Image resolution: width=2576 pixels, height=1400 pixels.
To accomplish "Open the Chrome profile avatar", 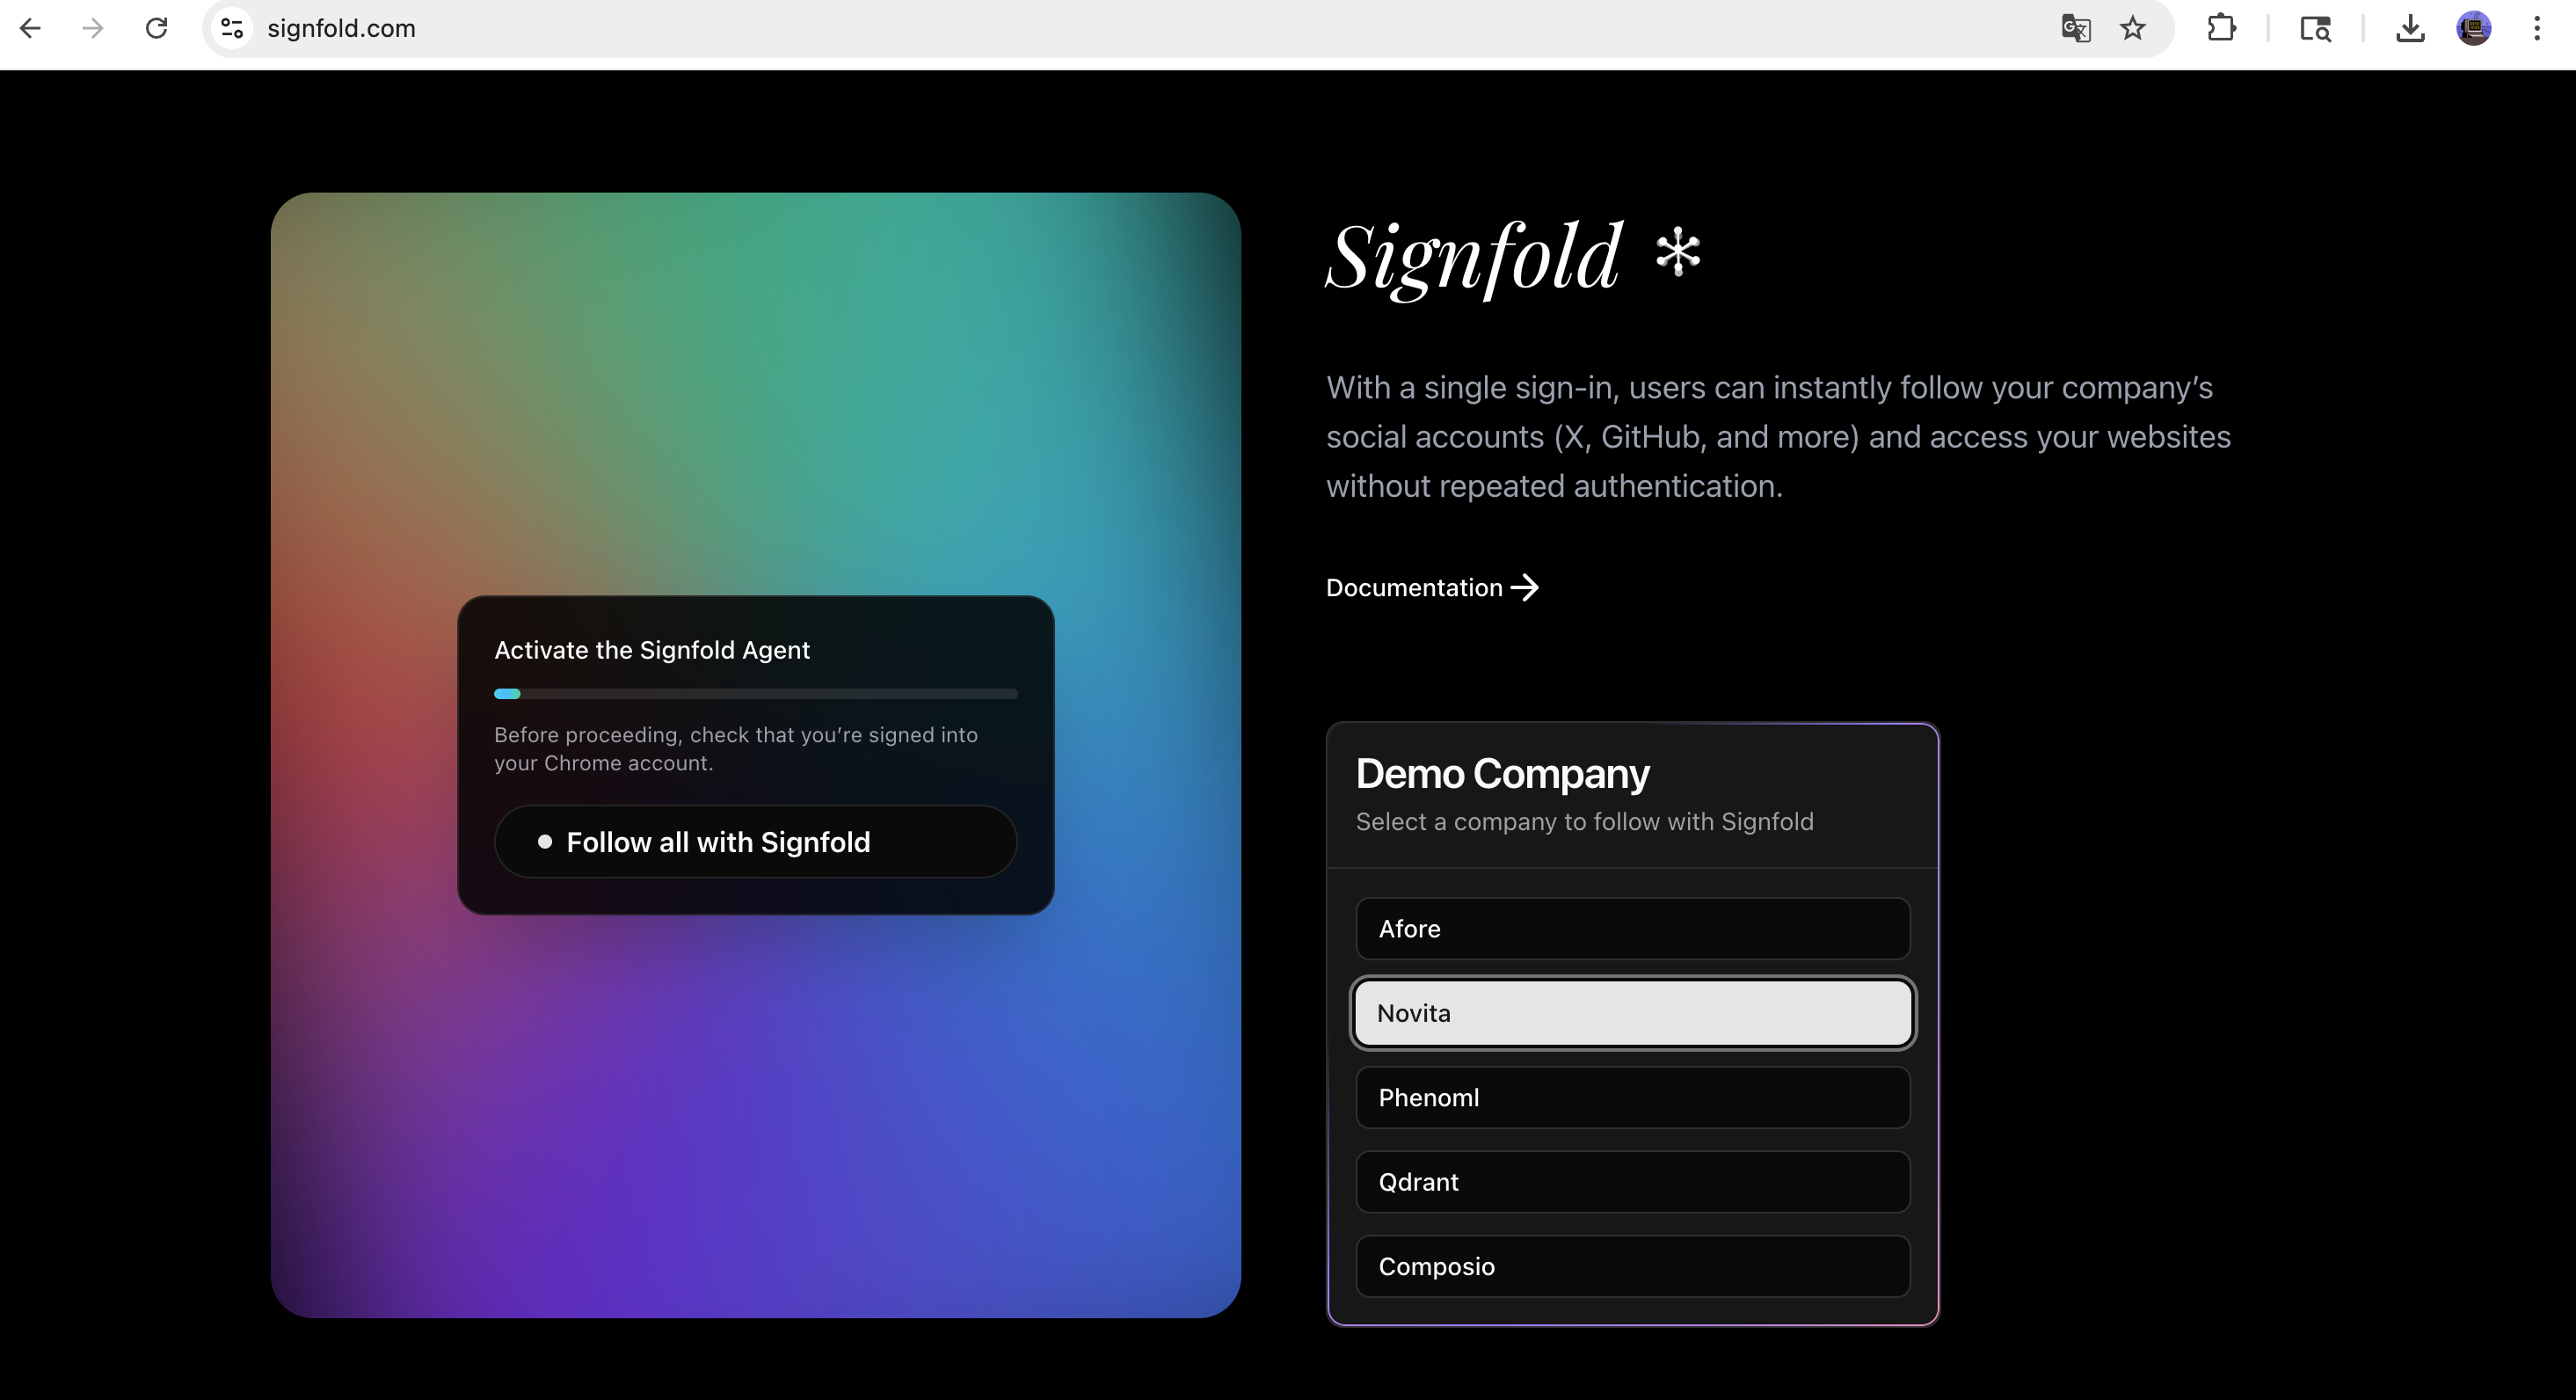I will pyautogui.click(x=2473, y=28).
